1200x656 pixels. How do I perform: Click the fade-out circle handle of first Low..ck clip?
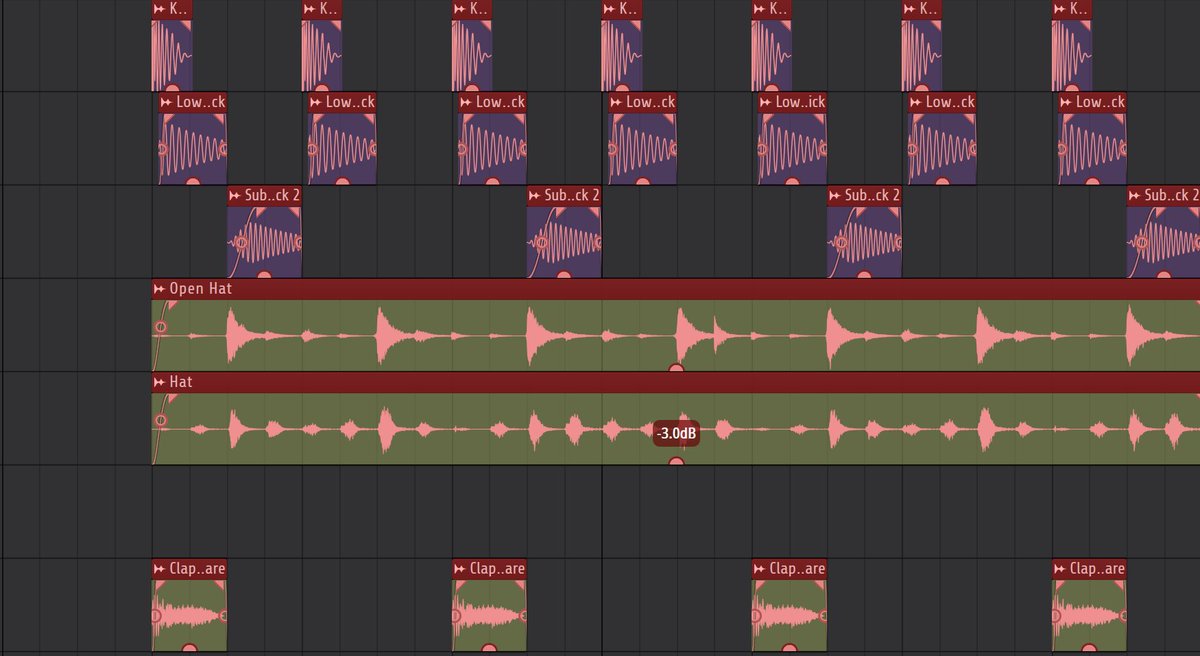223,149
